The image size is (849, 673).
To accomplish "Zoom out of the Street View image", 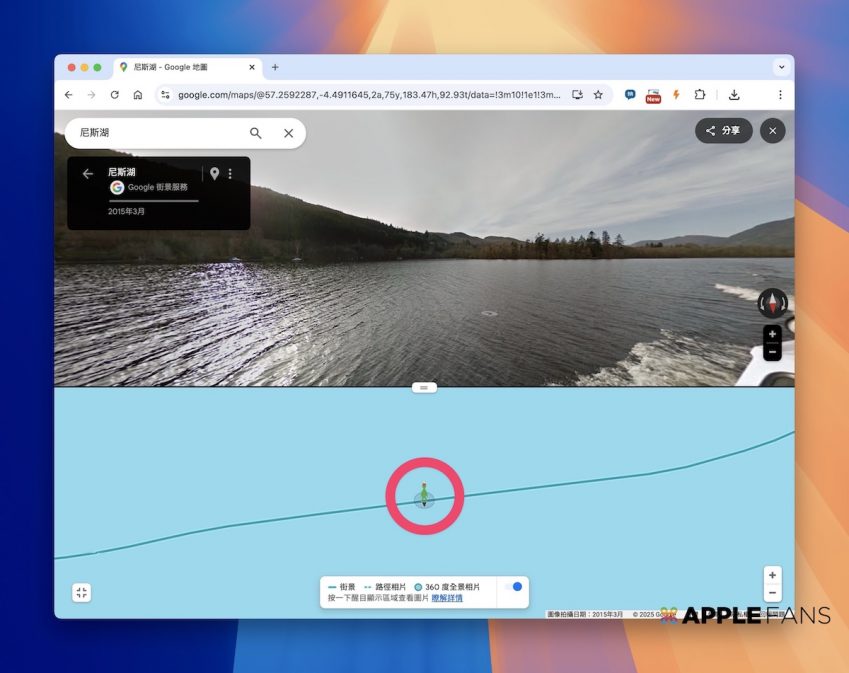I will click(772, 352).
